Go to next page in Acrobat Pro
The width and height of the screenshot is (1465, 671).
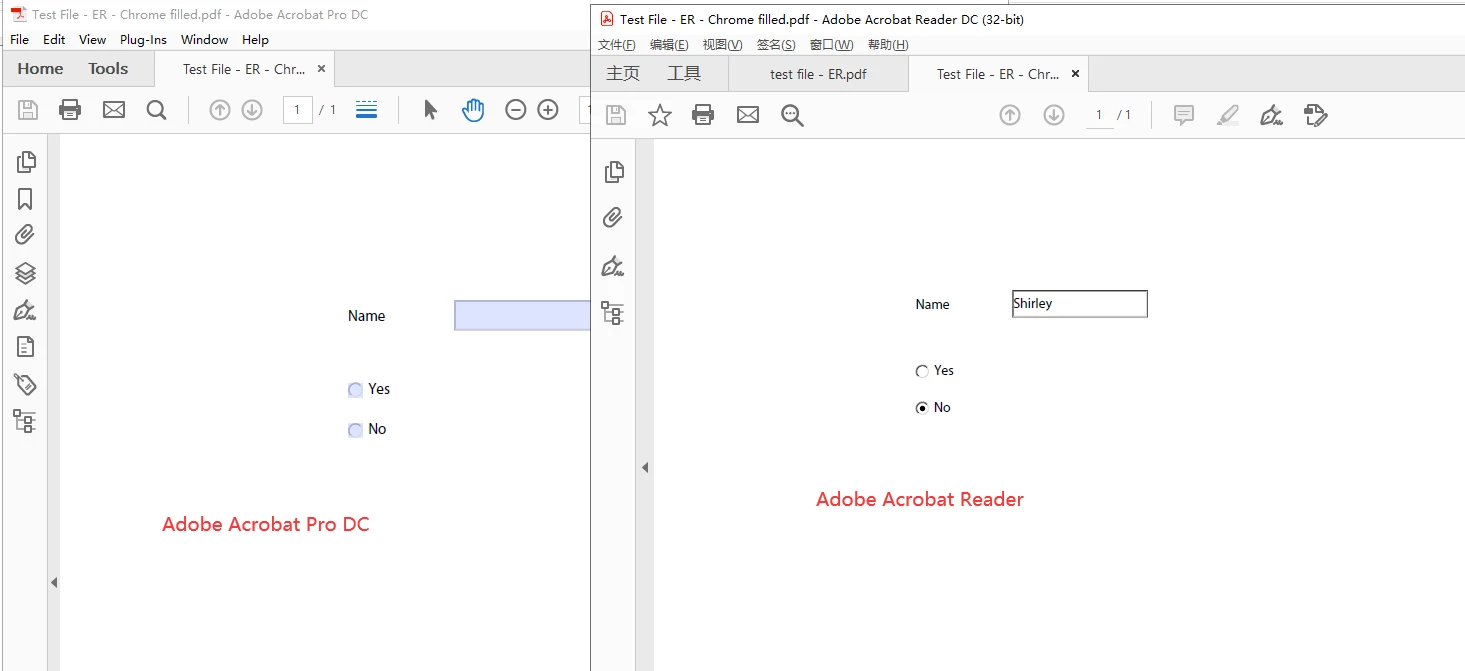252,110
